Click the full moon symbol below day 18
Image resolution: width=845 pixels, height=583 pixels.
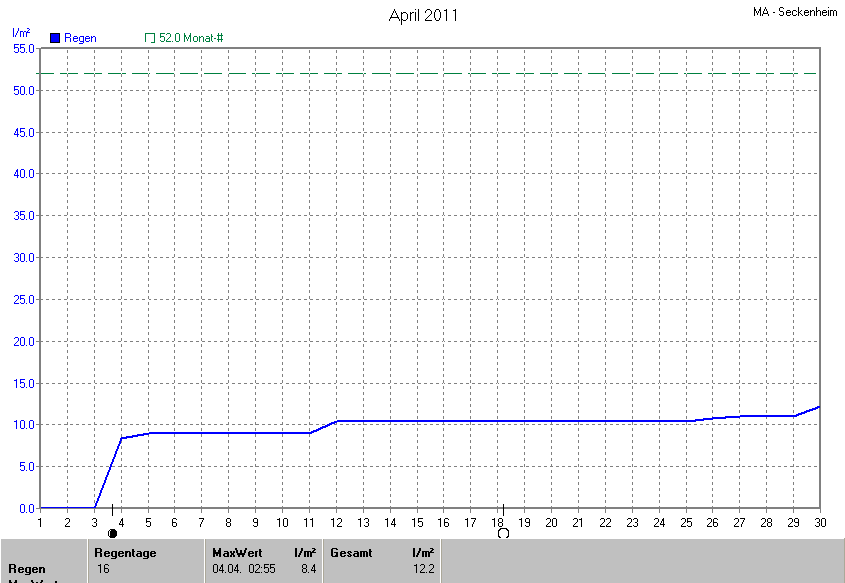pos(503,533)
